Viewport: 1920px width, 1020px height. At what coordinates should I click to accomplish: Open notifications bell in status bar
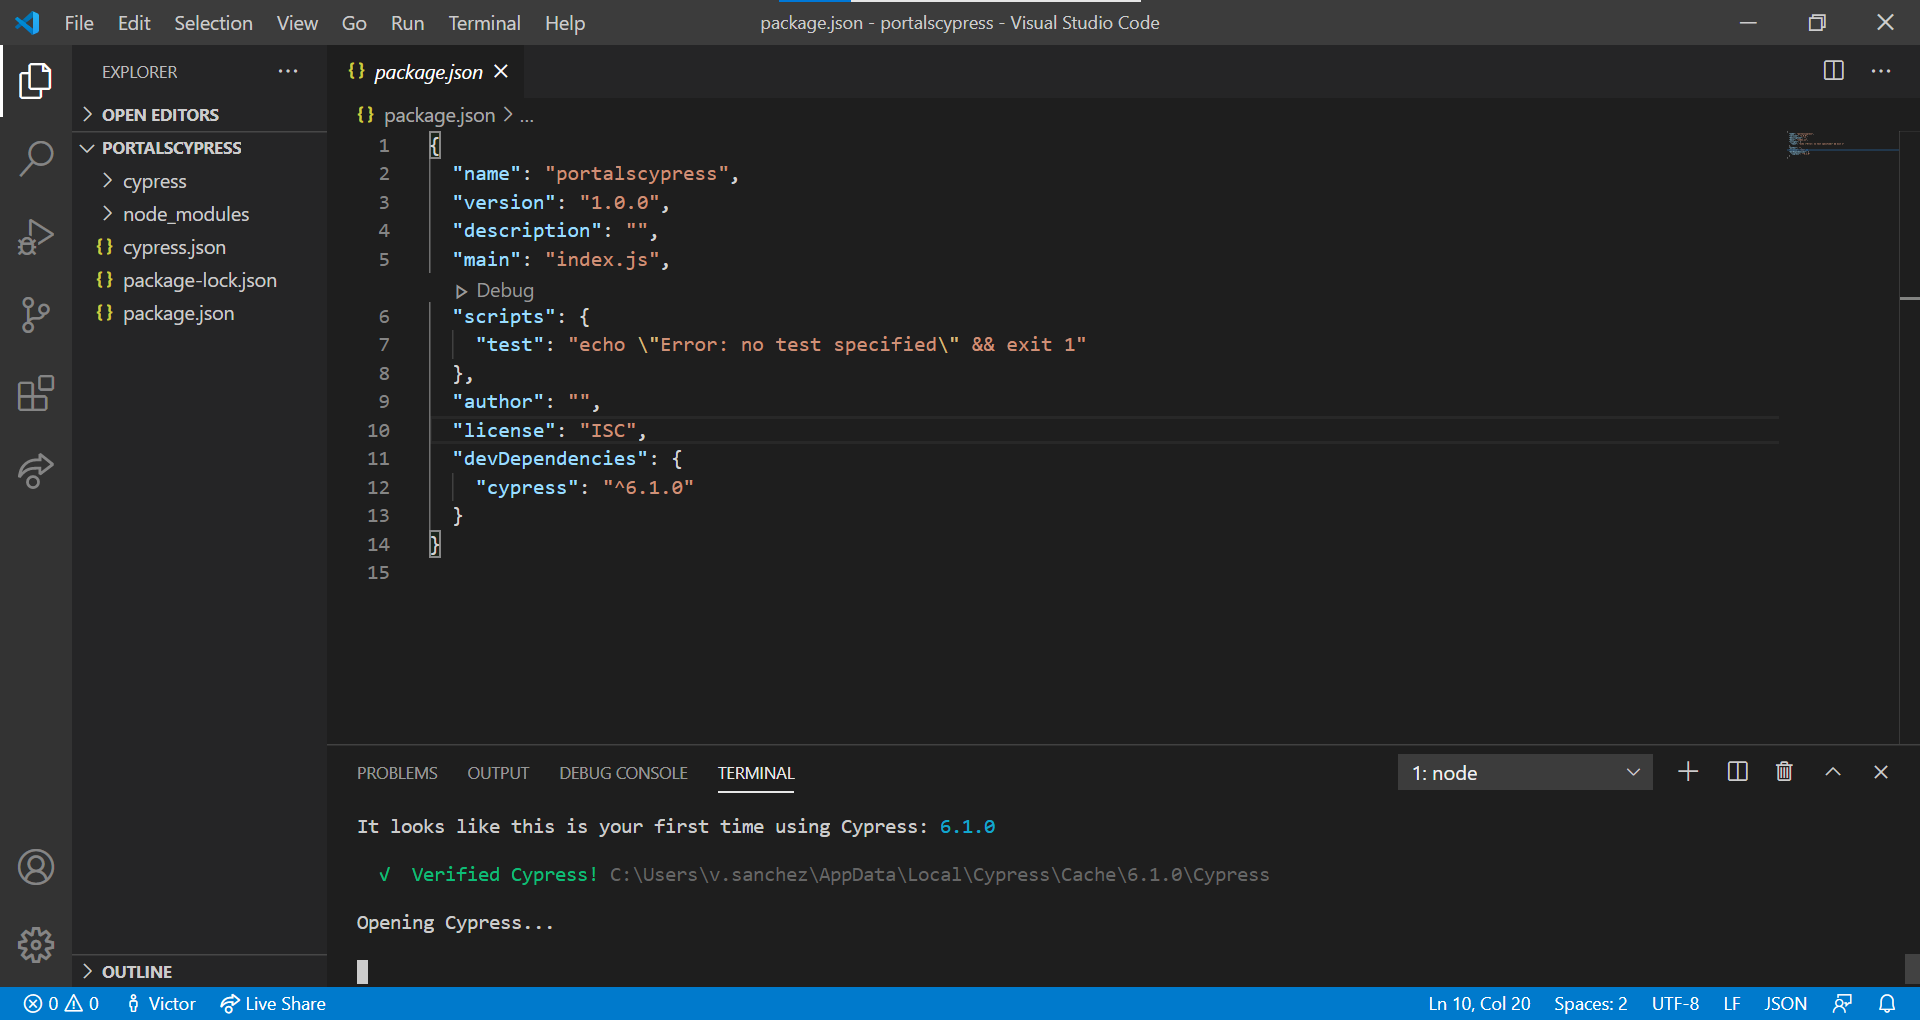pyautogui.click(x=1887, y=1004)
